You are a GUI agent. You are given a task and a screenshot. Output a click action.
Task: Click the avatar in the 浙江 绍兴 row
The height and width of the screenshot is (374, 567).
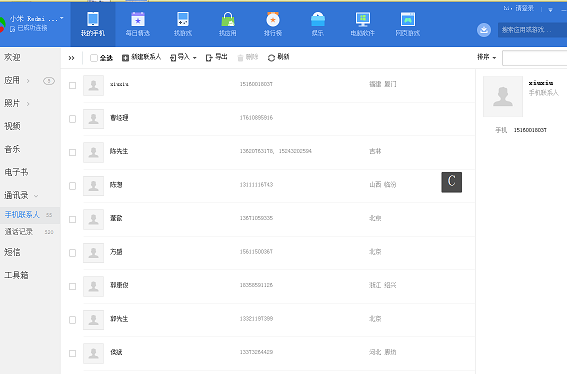point(93,286)
